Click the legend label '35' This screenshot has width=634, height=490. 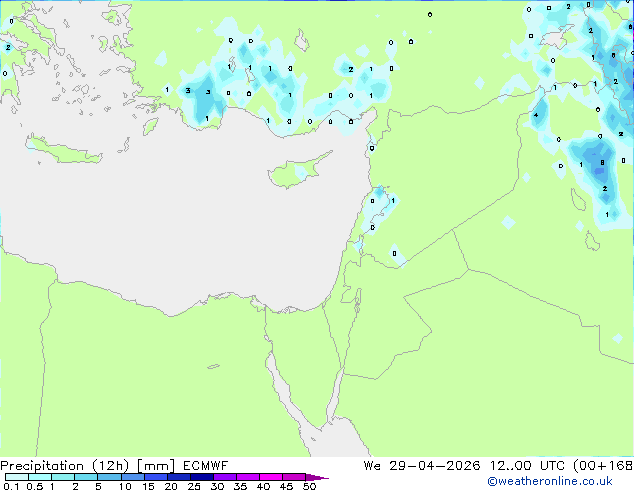pyautogui.click(x=240, y=486)
